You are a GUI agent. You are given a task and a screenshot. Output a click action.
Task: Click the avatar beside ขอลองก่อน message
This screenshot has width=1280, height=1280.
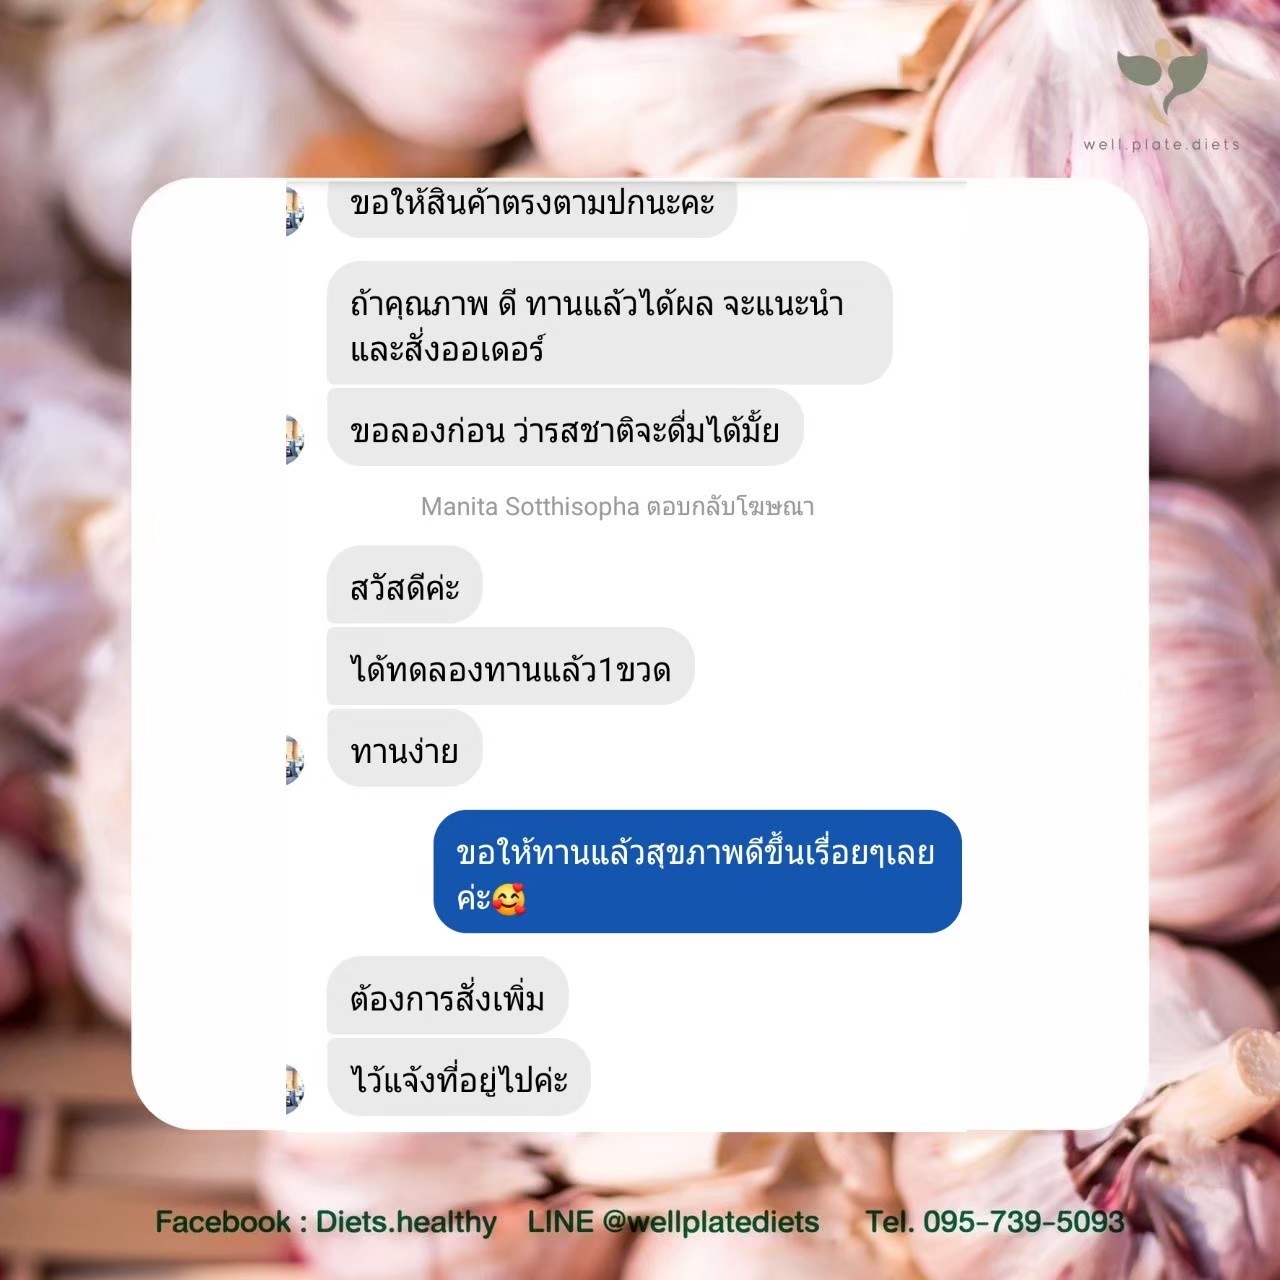(295, 440)
